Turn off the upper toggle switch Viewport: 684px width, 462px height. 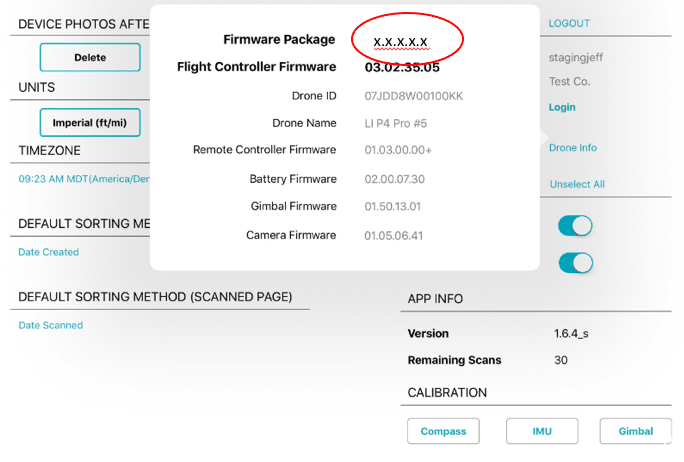[x=575, y=227]
